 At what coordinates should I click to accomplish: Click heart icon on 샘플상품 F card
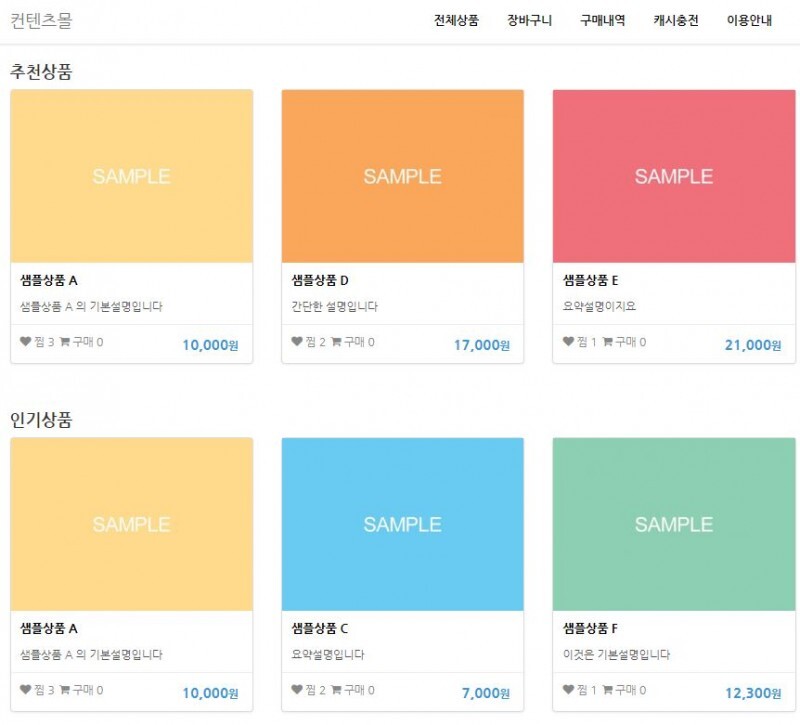point(568,689)
